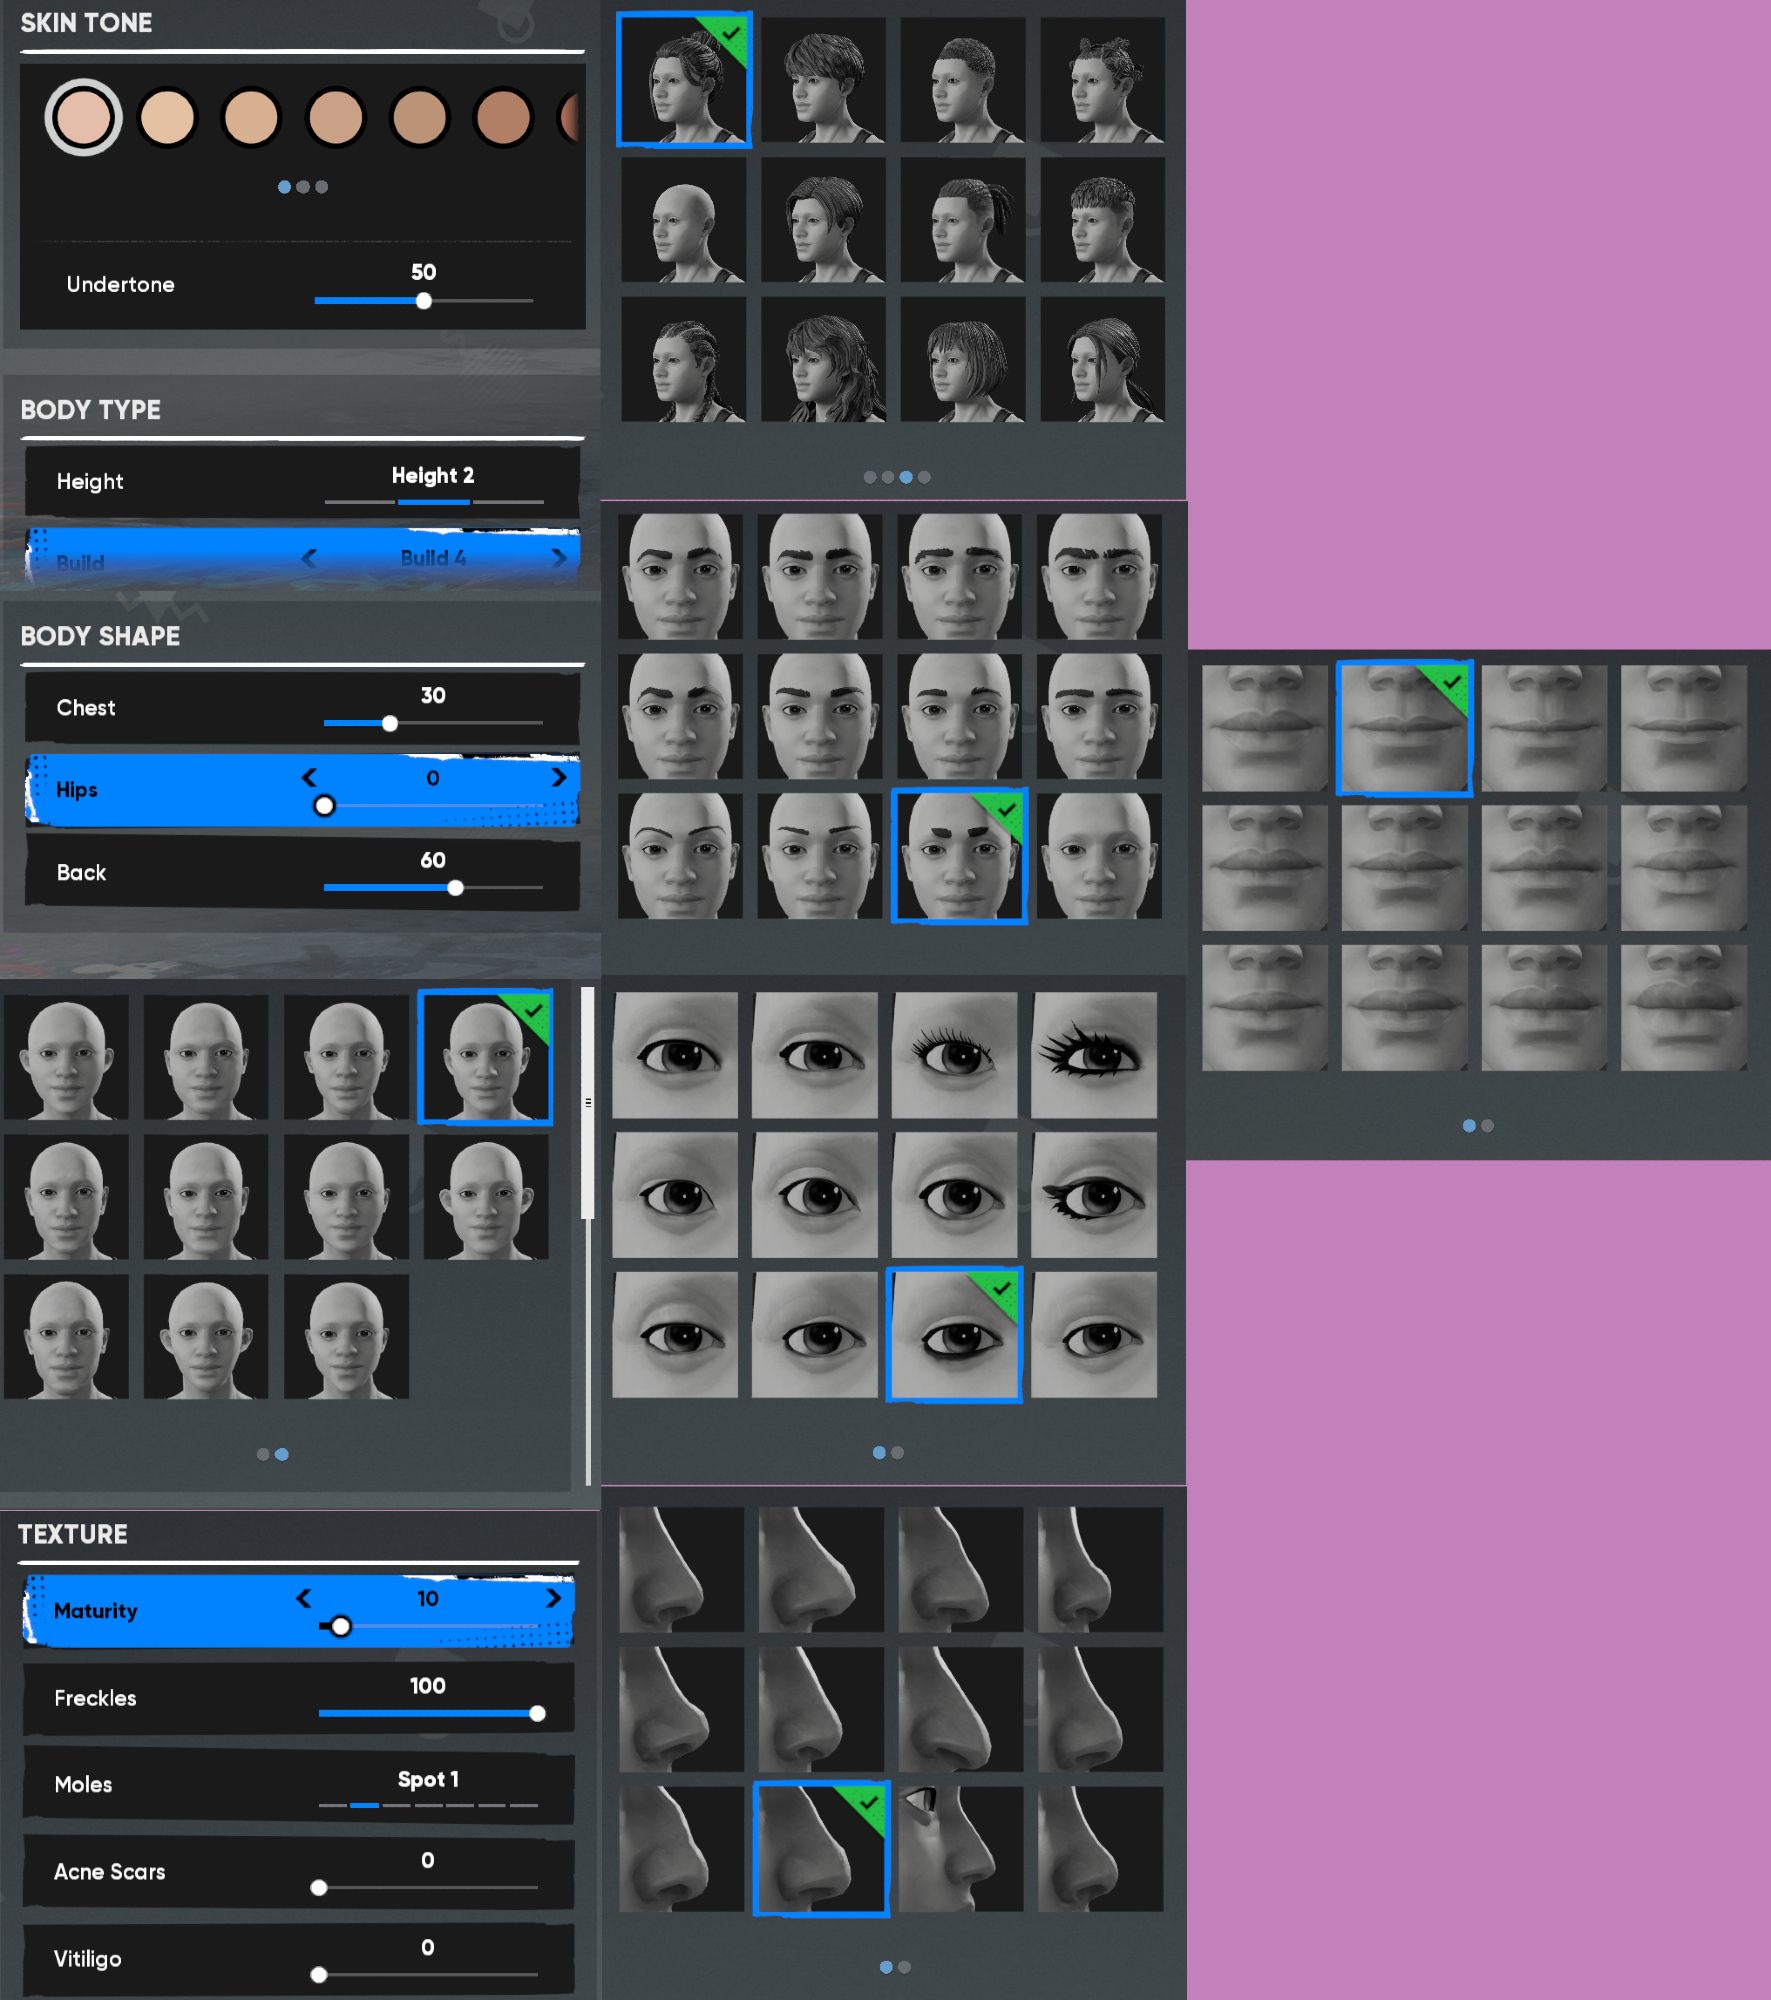Screen dimensions: 1771x2000
Task: Select the top-left lips shape thumbnail
Action: (x=1264, y=728)
